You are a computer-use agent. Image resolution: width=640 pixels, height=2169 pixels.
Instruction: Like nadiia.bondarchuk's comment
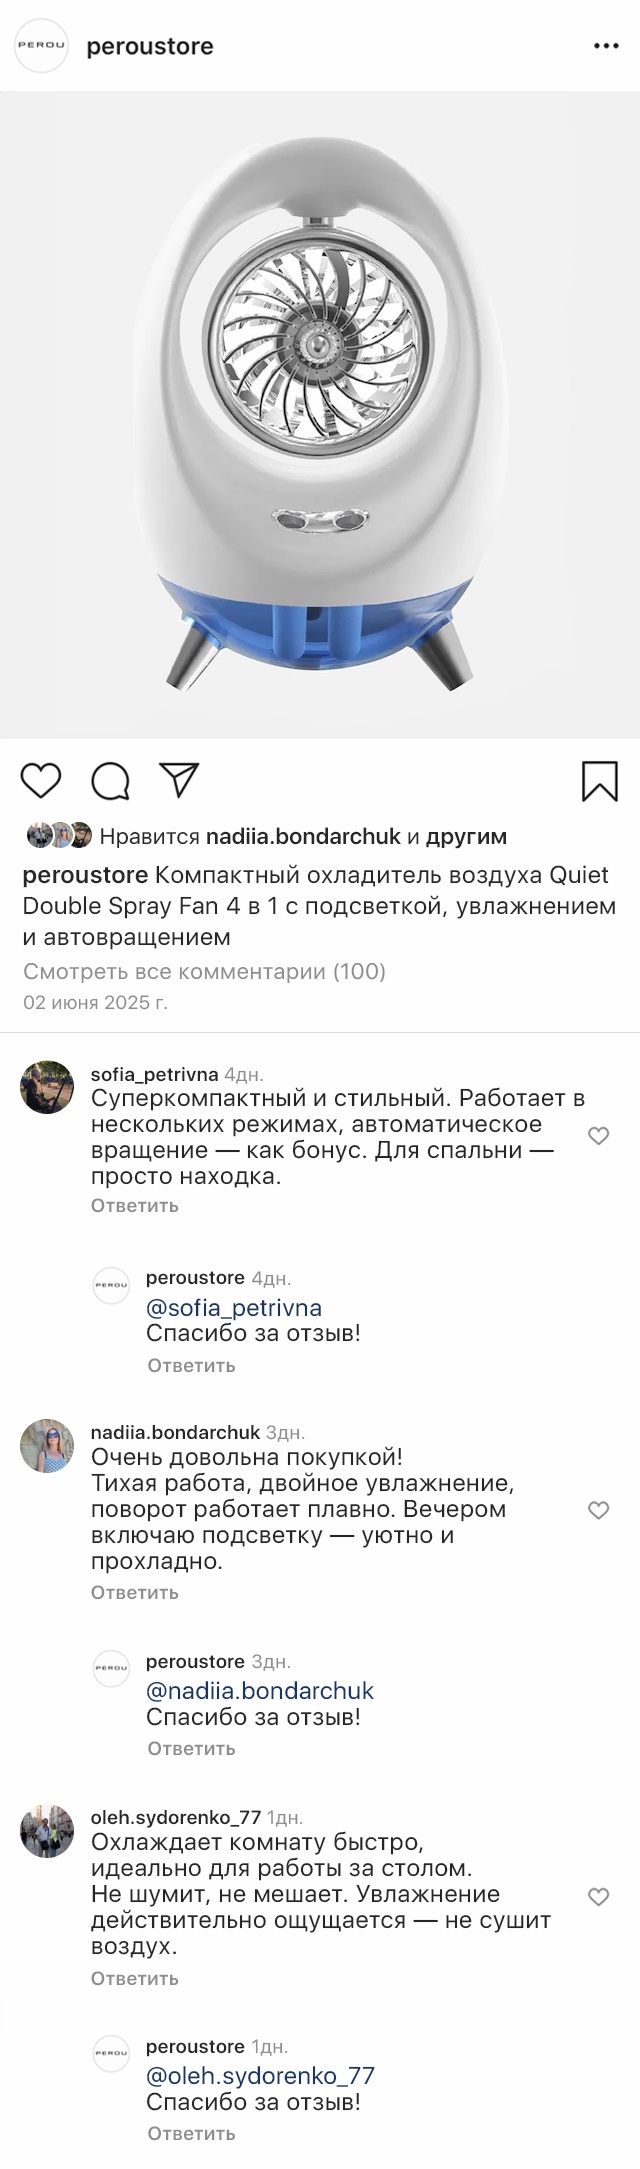pyautogui.click(x=598, y=1510)
